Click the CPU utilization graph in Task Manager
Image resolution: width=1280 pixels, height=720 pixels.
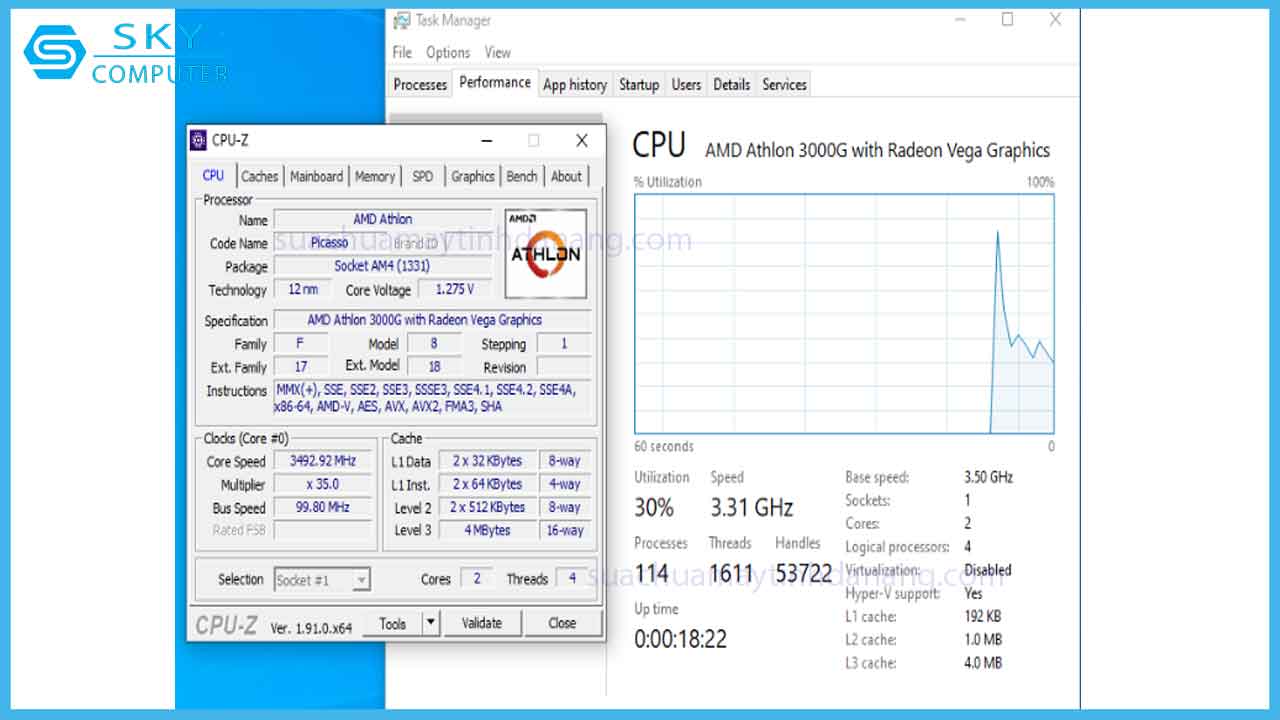click(x=844, y=313)
